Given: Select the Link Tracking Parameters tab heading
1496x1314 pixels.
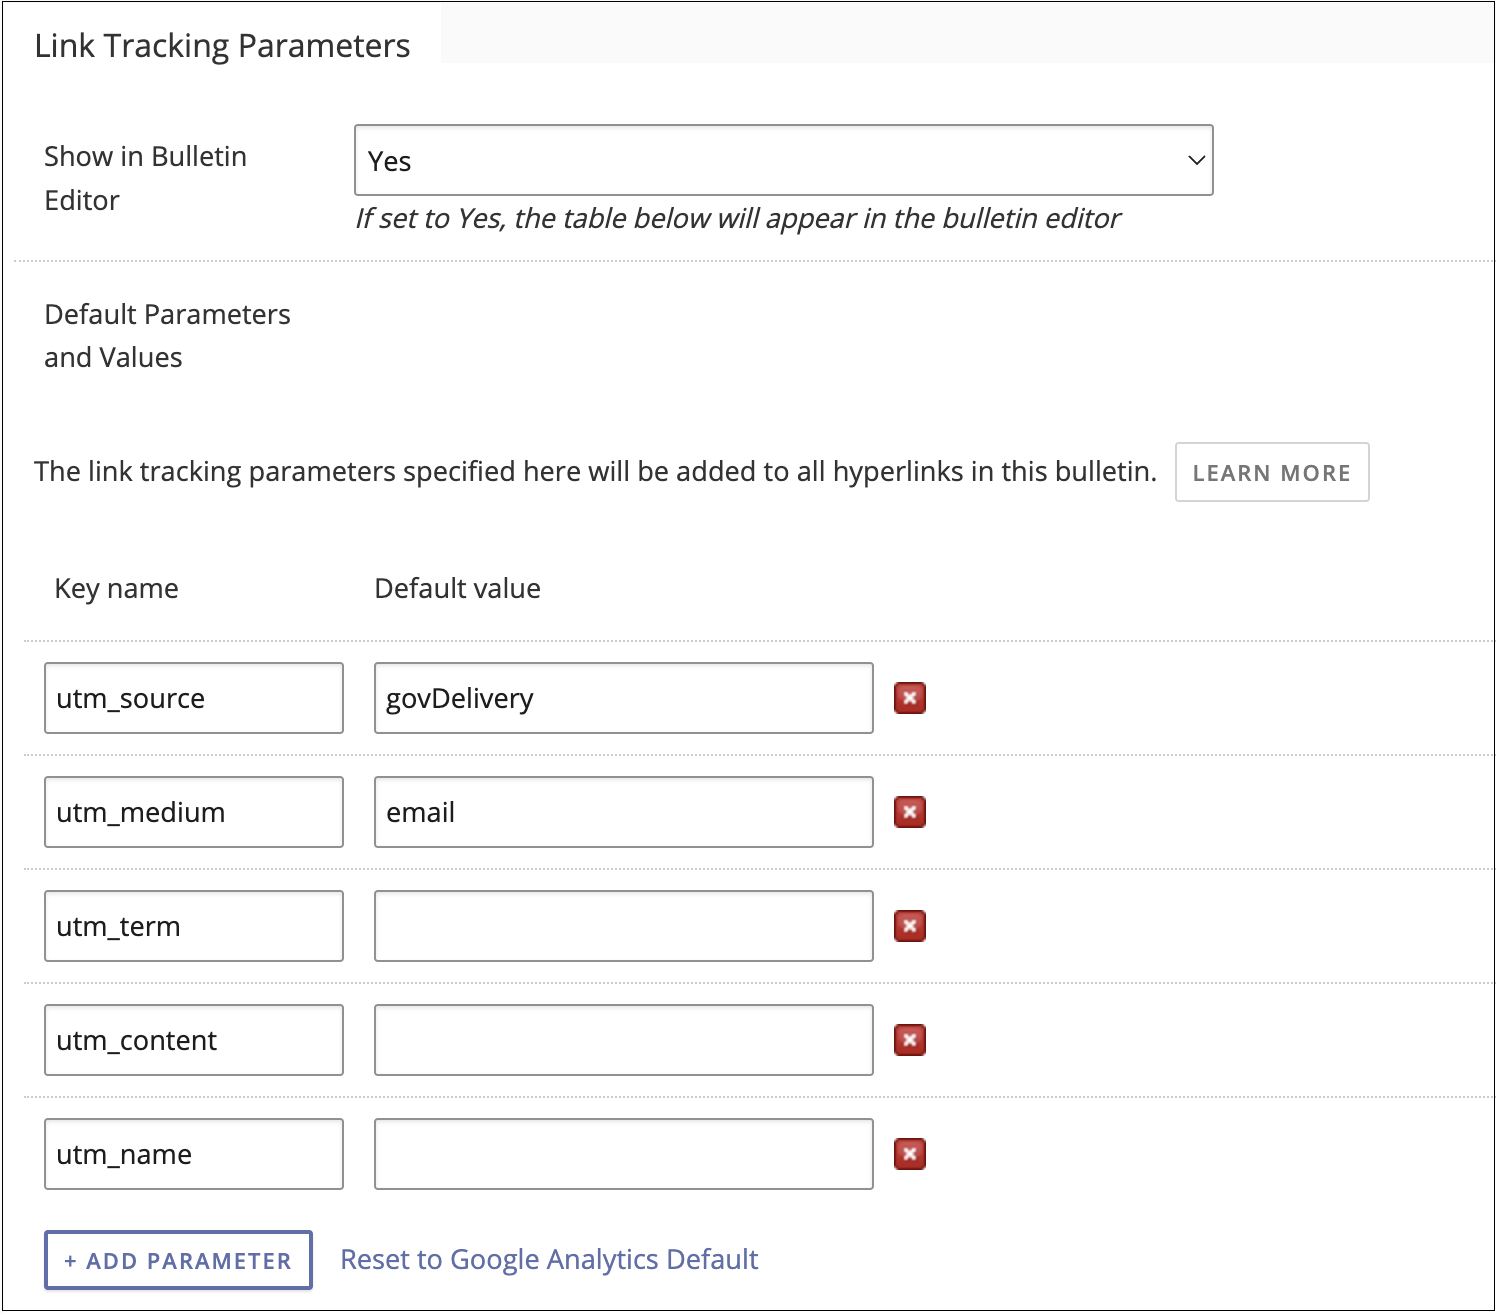Looking at the screenshot, I should click(x=222, y=46).
